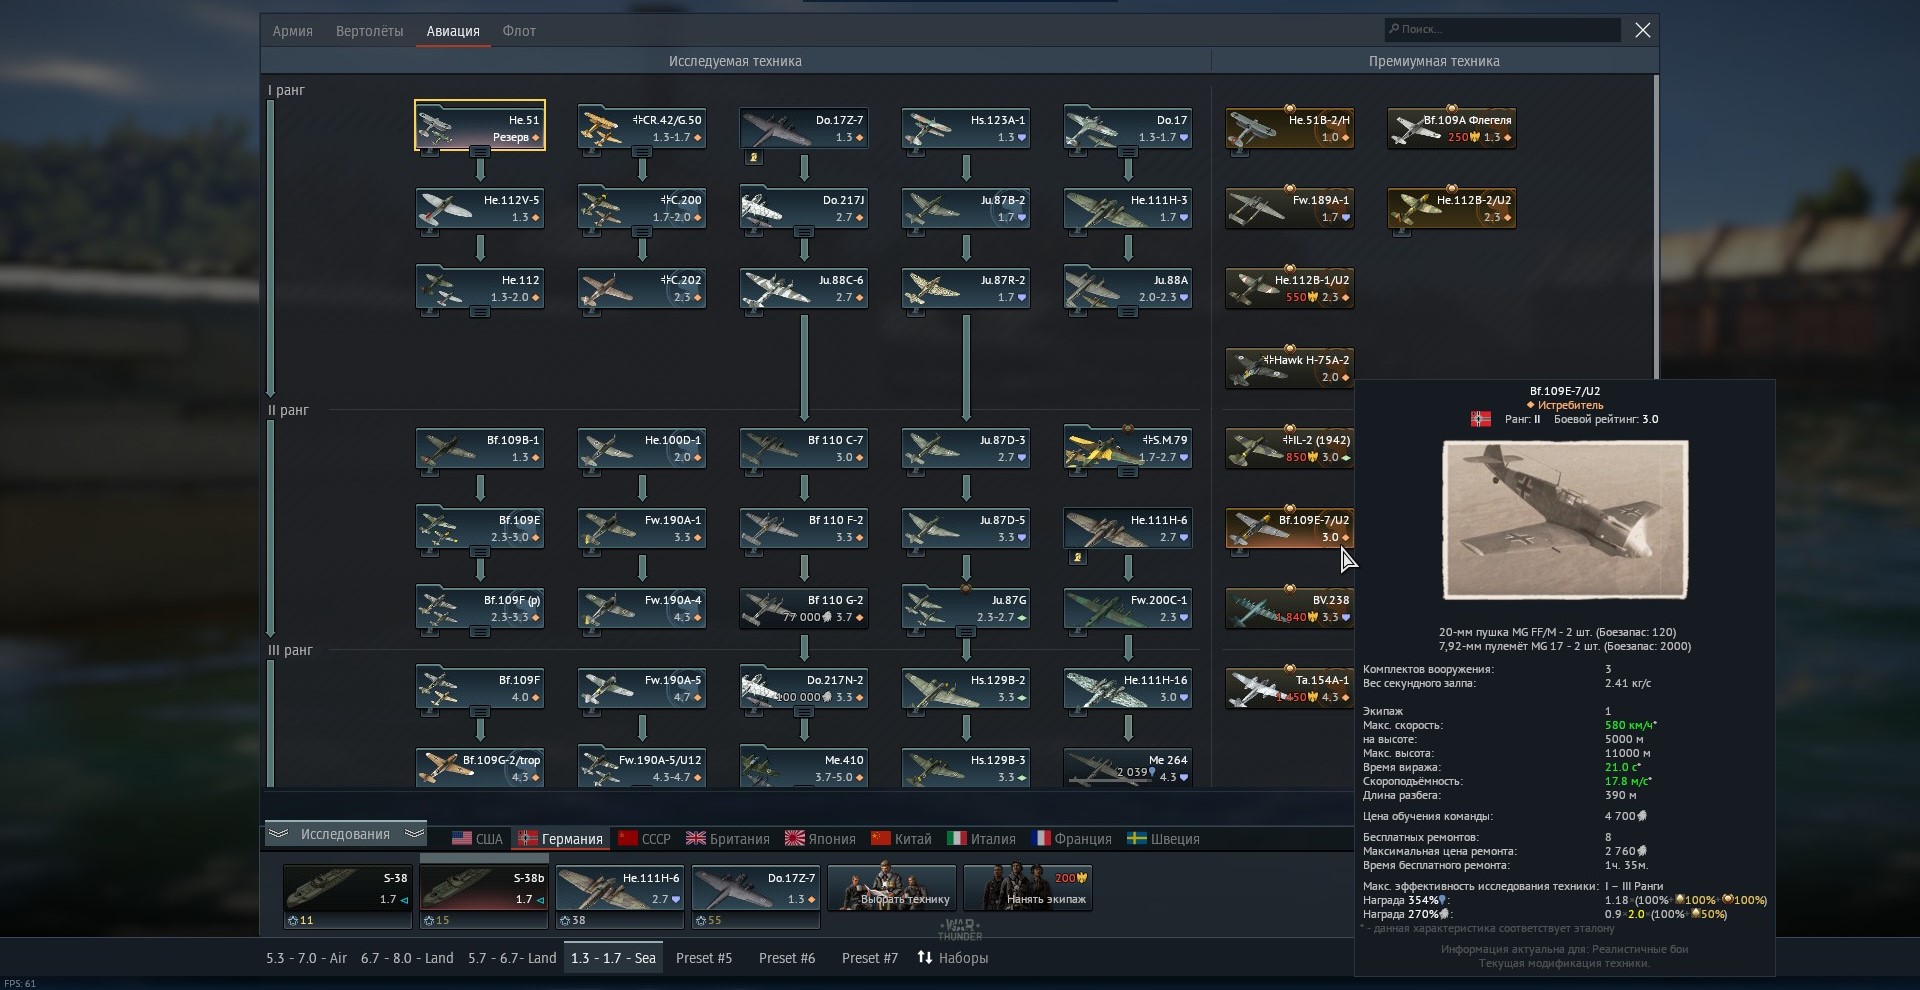
Task: Go to the Флот tab
Action: pyautogui.click(x=519, y=31)
